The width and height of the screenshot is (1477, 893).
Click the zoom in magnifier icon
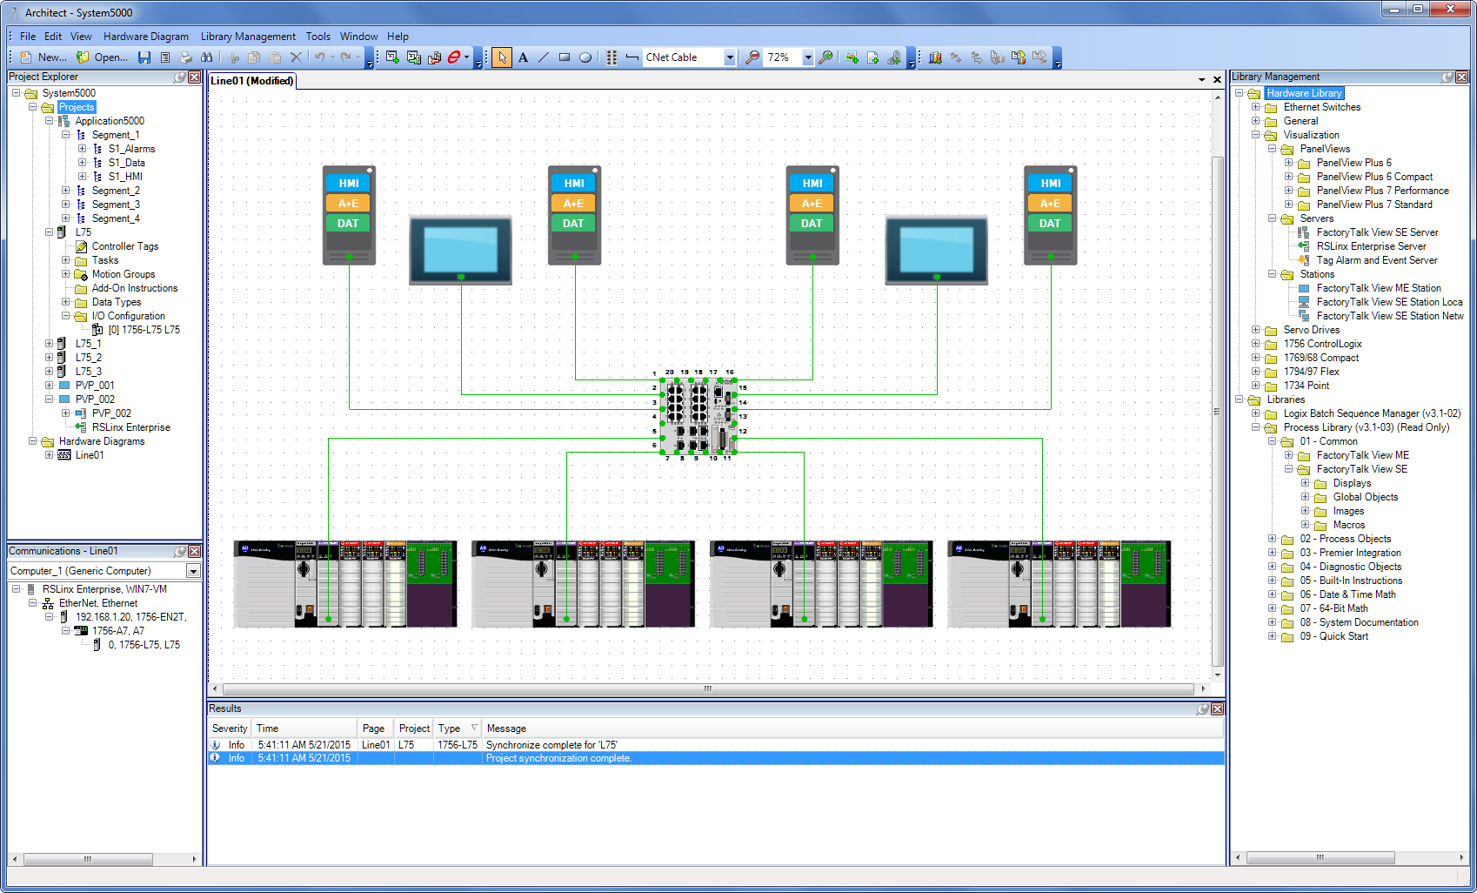[826, 58]
